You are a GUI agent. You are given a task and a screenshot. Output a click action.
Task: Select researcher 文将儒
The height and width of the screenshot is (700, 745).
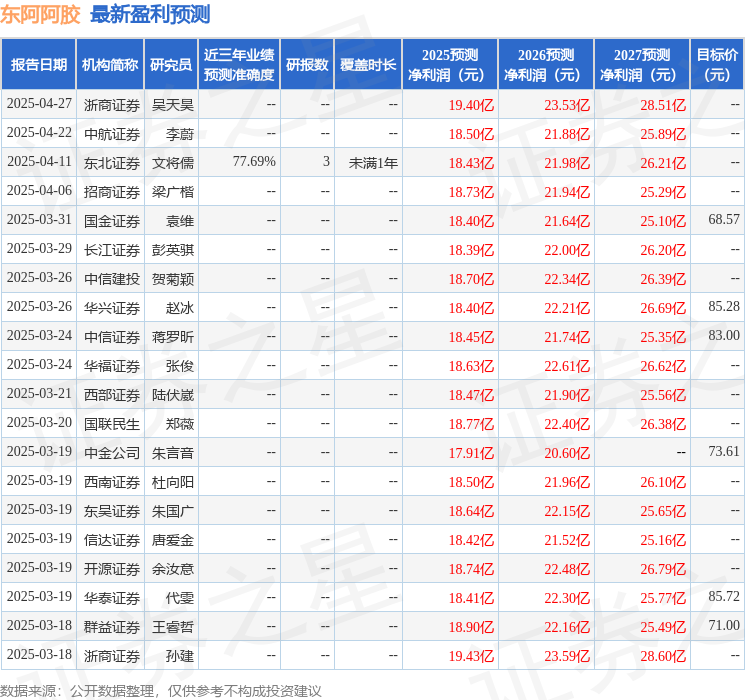172,163
